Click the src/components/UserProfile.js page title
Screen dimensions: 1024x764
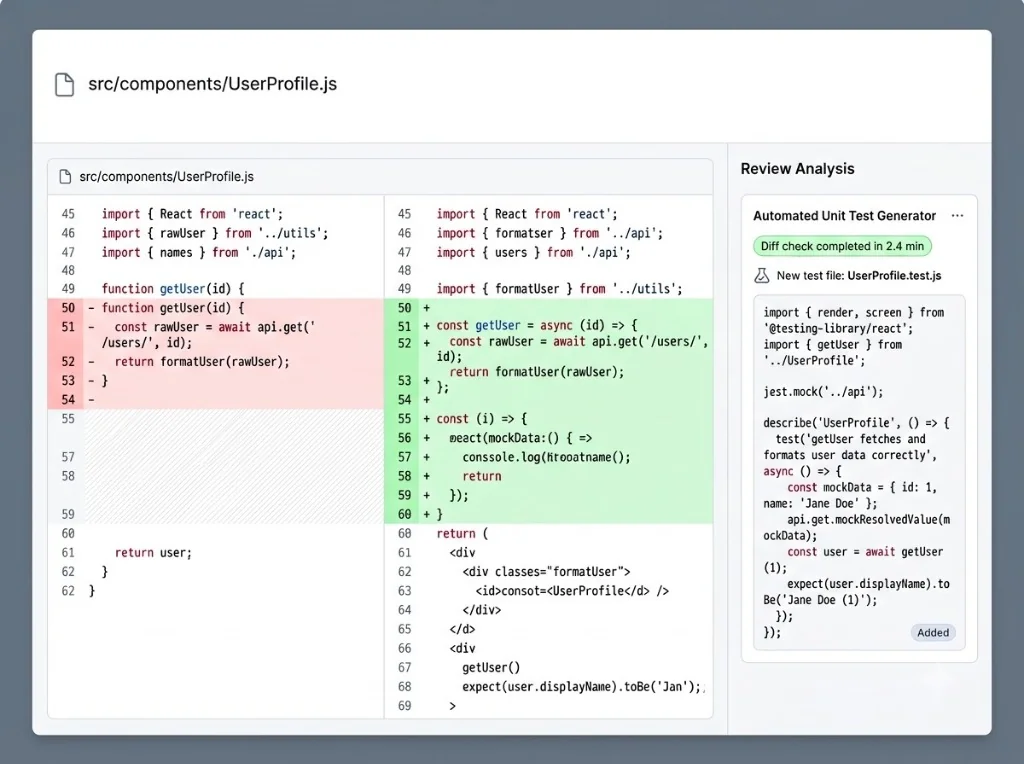(212, 84)
